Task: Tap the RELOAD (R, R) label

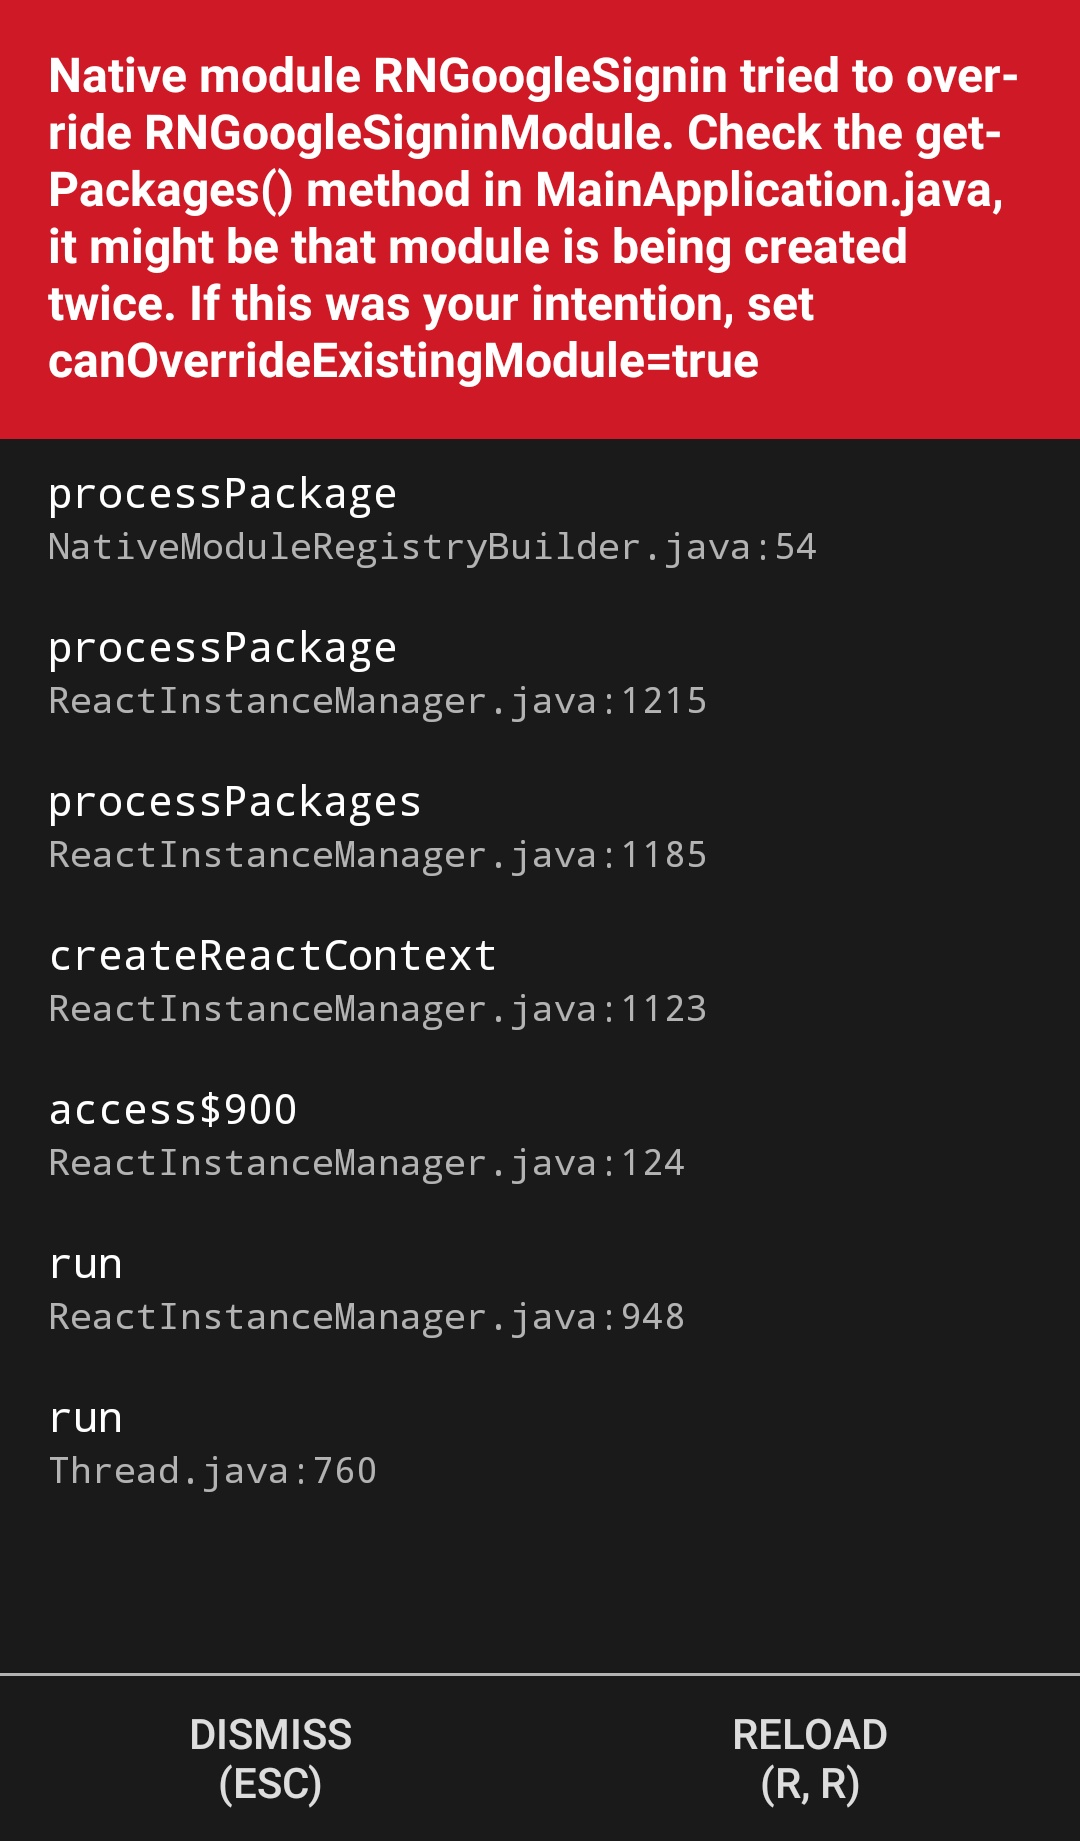Action: (x=810, y=1755)
